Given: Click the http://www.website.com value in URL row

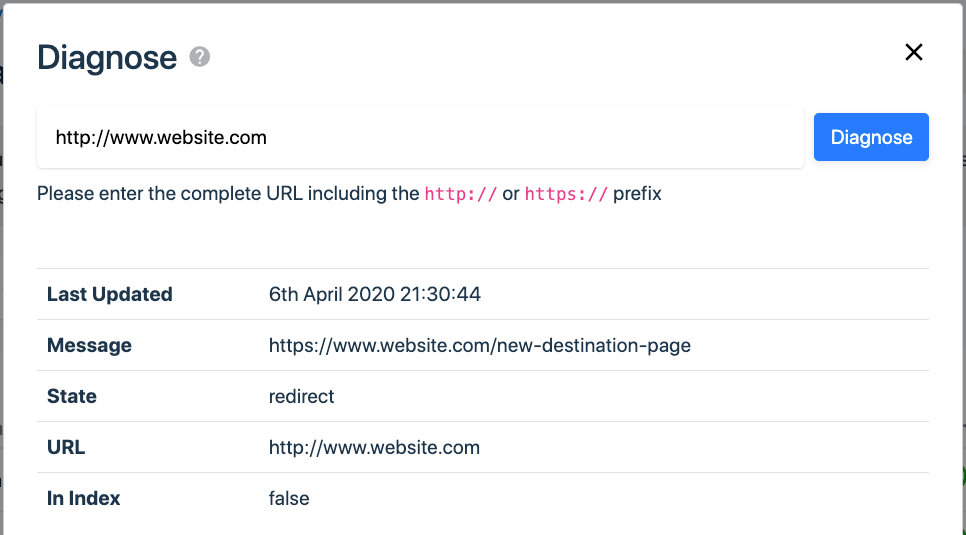Looking at the screenshot, I should tap(374, 447).
